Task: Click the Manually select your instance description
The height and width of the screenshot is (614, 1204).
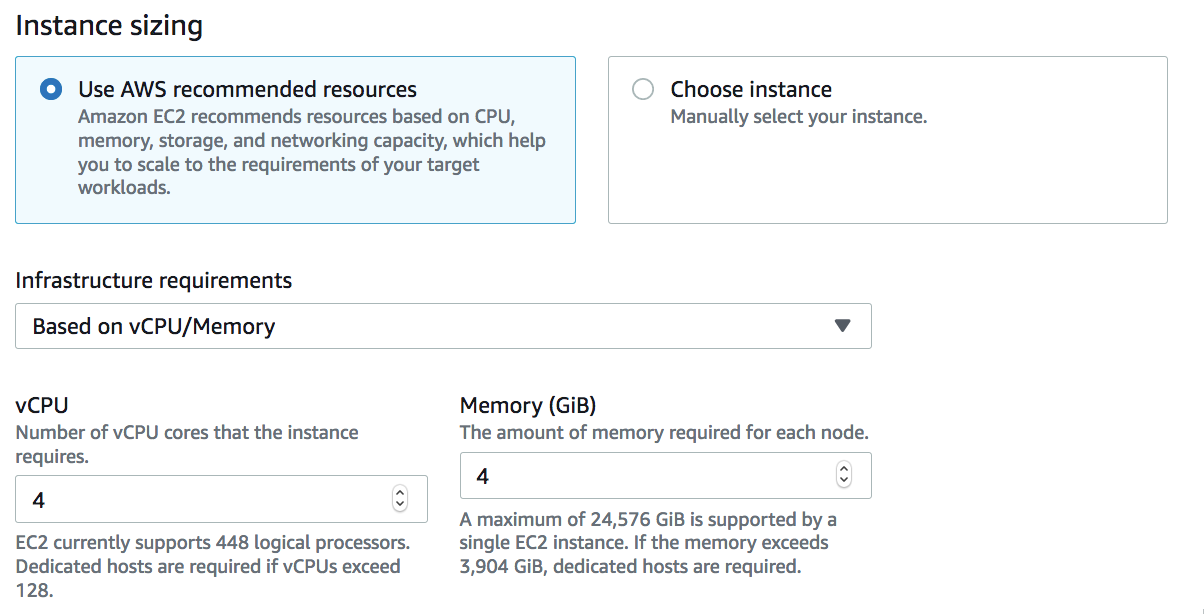Action: click(798, 117)
